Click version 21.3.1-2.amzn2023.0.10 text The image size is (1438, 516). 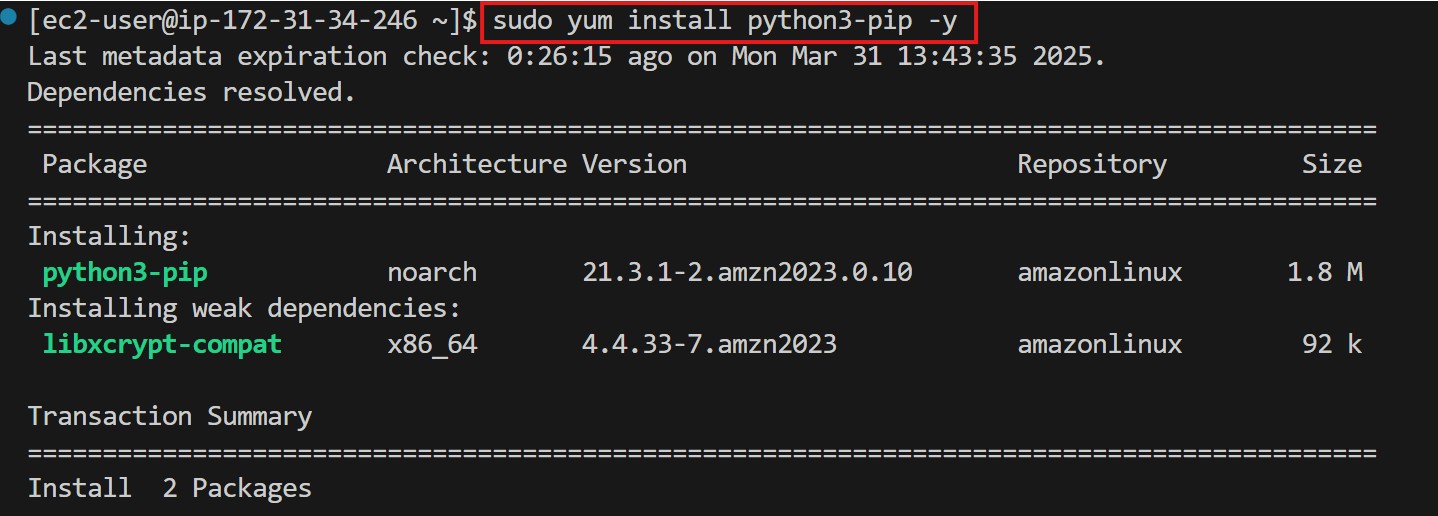(747, 272)
